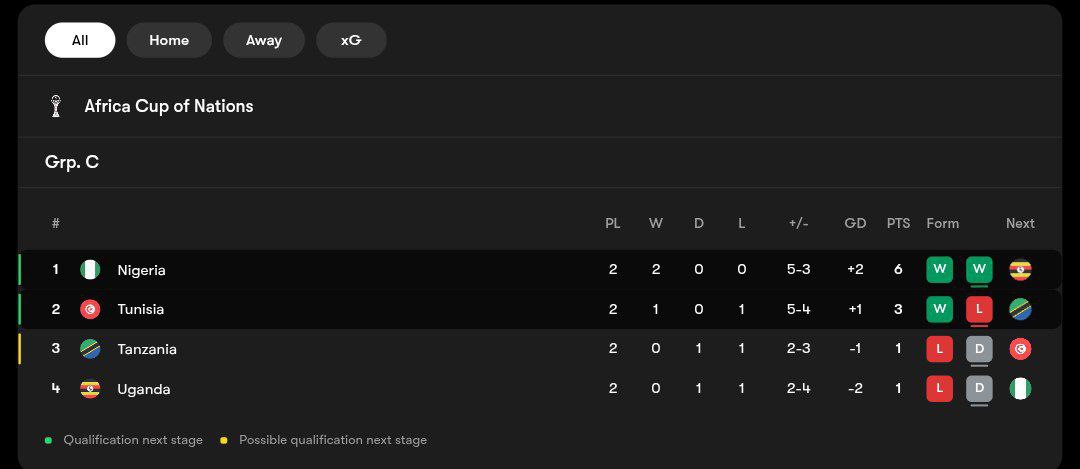The image size is (1080, 469).
Task: Switch to the Away standings tab
Action: point(264,40)
